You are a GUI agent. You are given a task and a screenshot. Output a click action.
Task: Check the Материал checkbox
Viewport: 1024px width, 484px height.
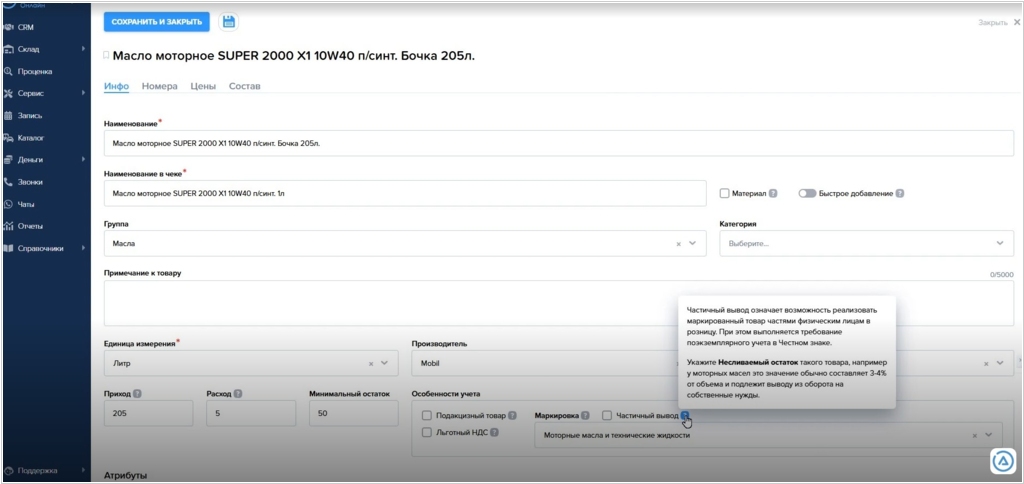tap(725, 194)
